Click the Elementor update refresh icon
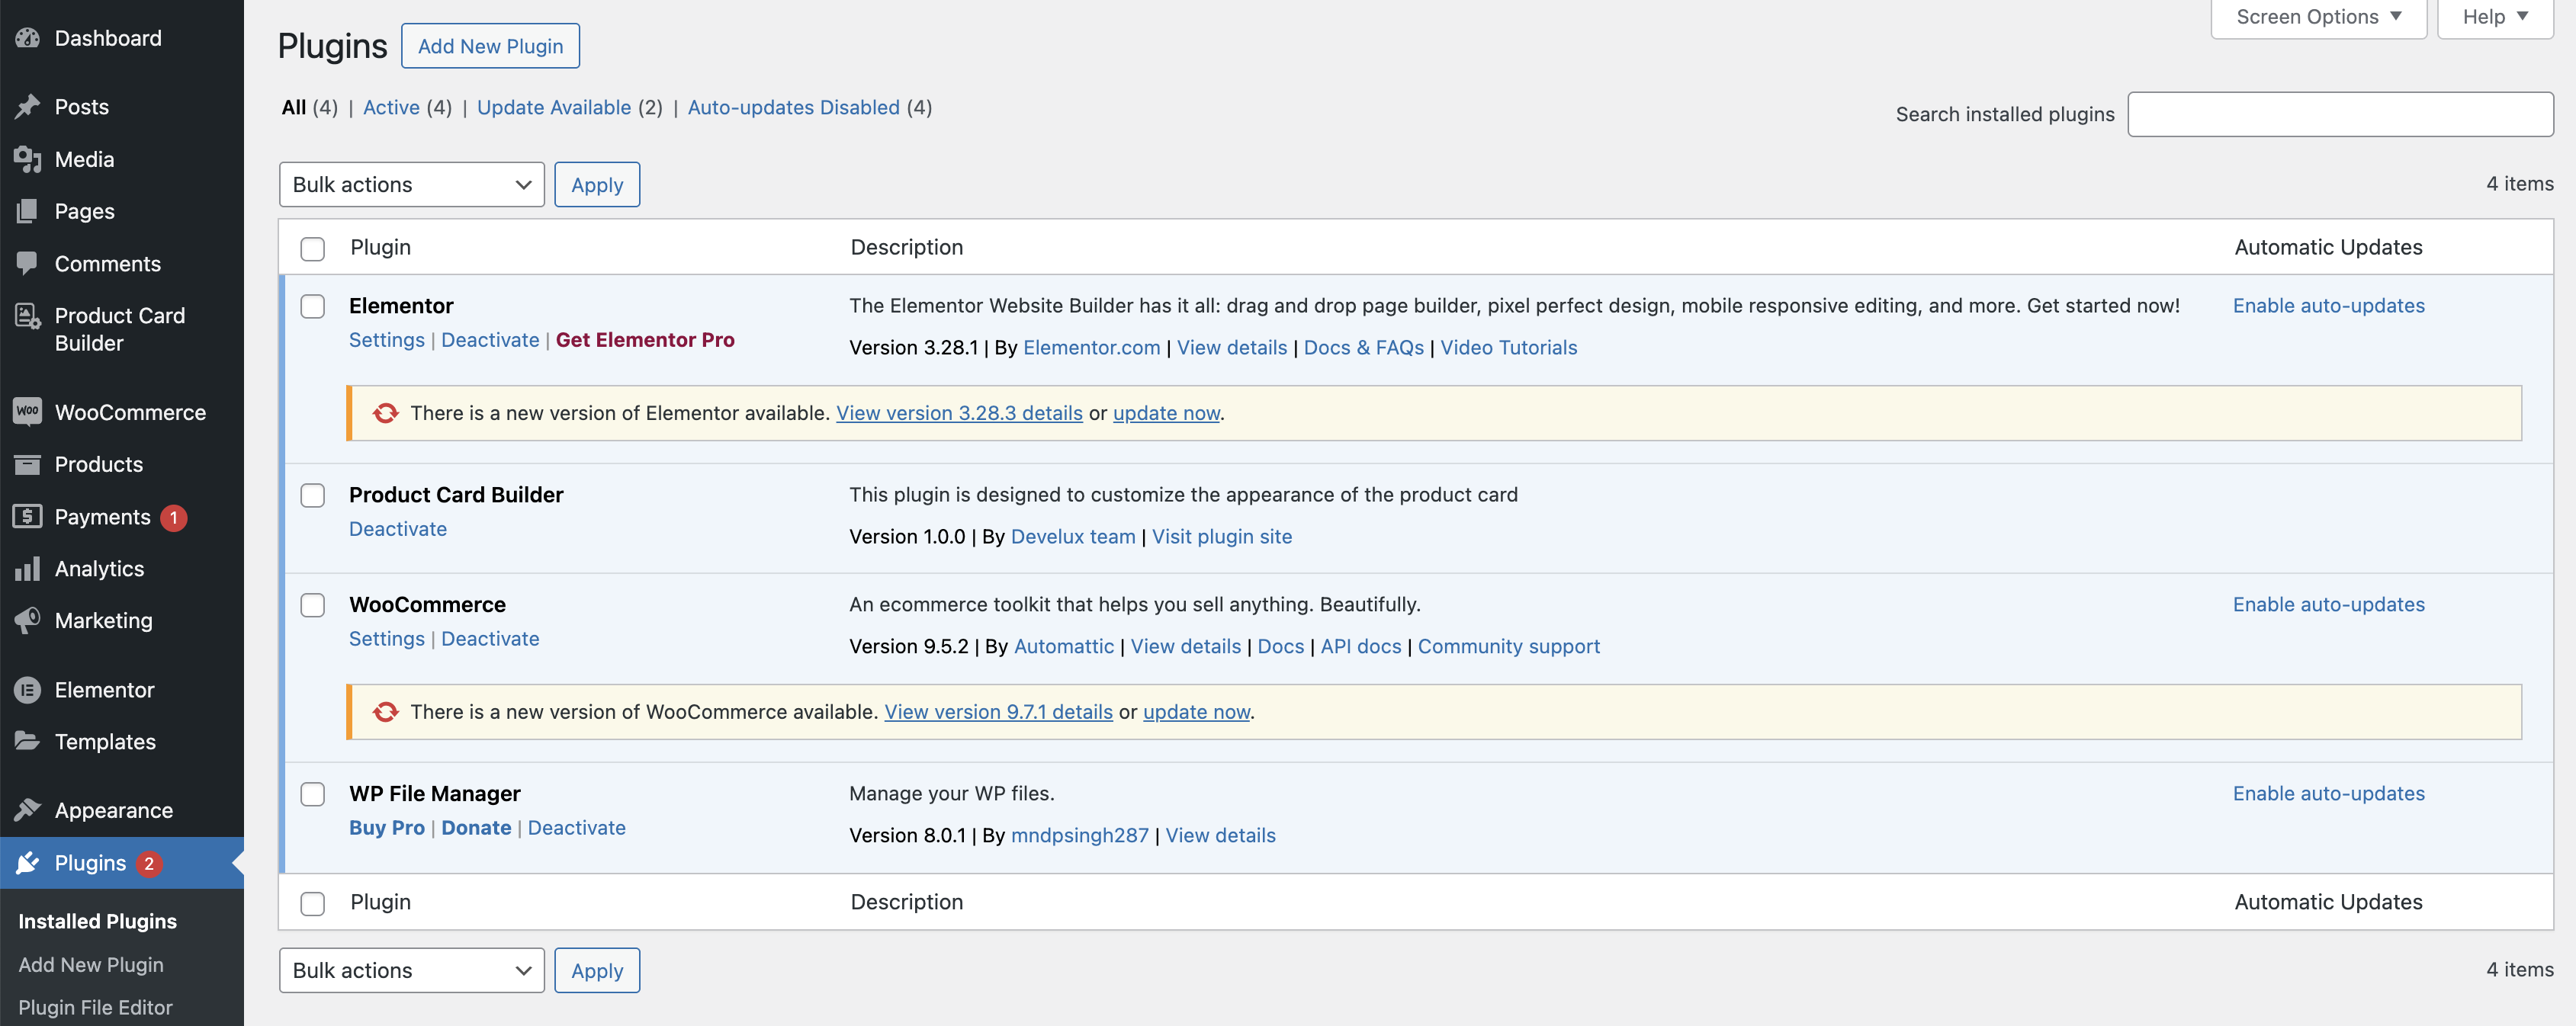 [x=386, y=413]
